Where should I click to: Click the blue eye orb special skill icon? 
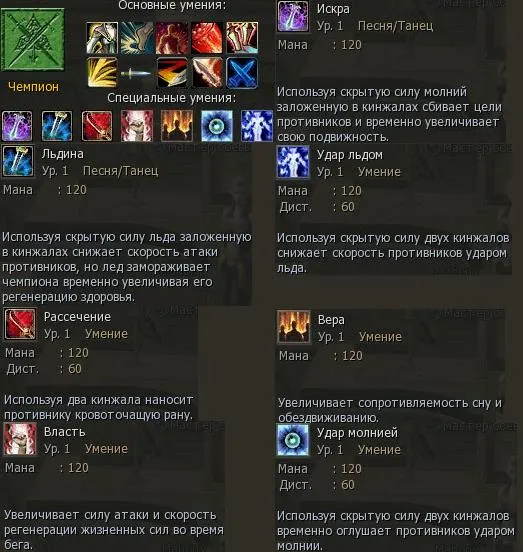pyautogui.click(x=217, y=126)
